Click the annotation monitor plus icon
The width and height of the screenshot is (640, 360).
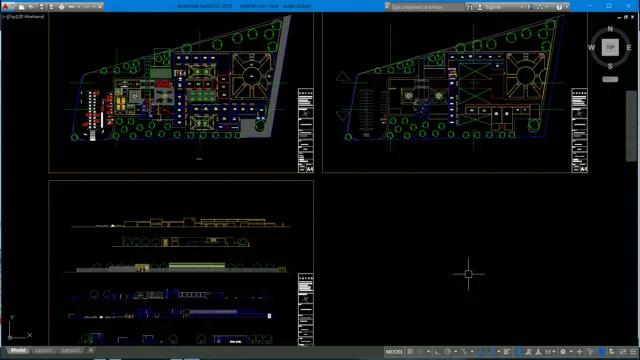coord(579,352)
